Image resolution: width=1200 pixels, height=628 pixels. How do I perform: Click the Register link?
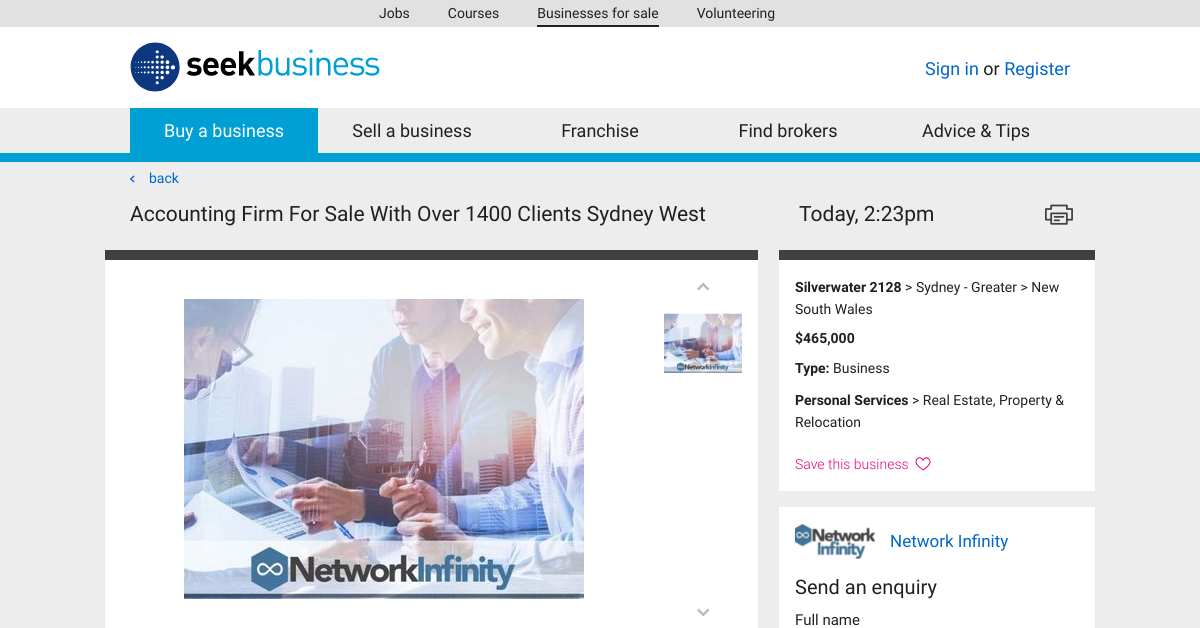click(x=1037, y=68)
